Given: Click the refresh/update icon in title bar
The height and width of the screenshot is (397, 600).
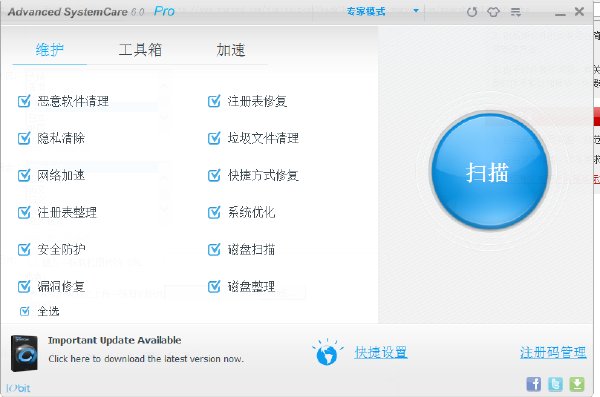Looking at the screenshot, I should pyautogui.click(x=472, y=12).
